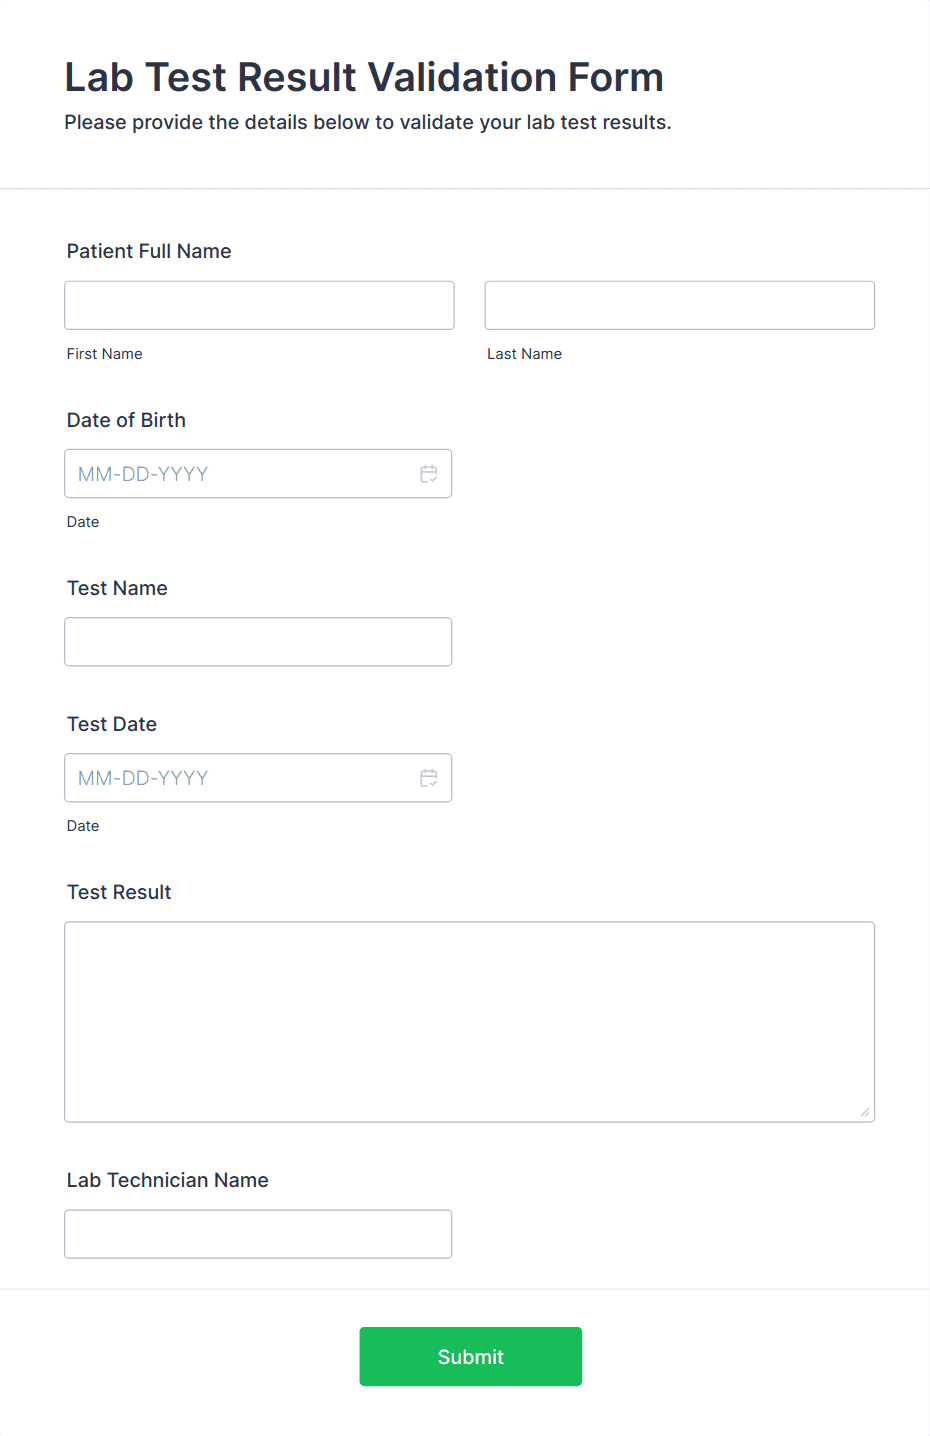Submit the lab test validation form

470,1356
